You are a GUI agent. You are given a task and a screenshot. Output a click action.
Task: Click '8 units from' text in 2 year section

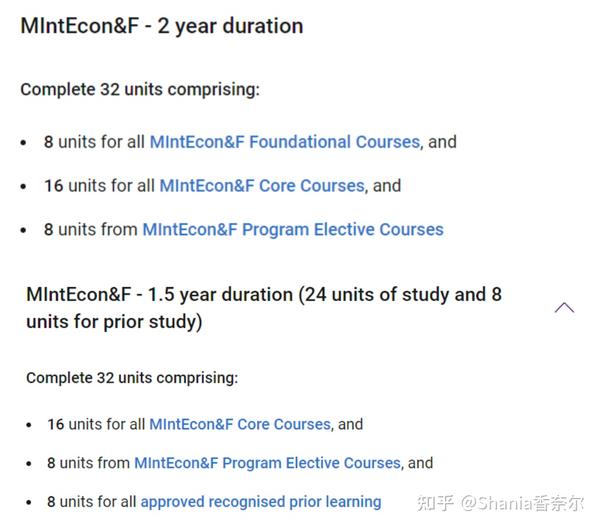(x=91, y=230)
